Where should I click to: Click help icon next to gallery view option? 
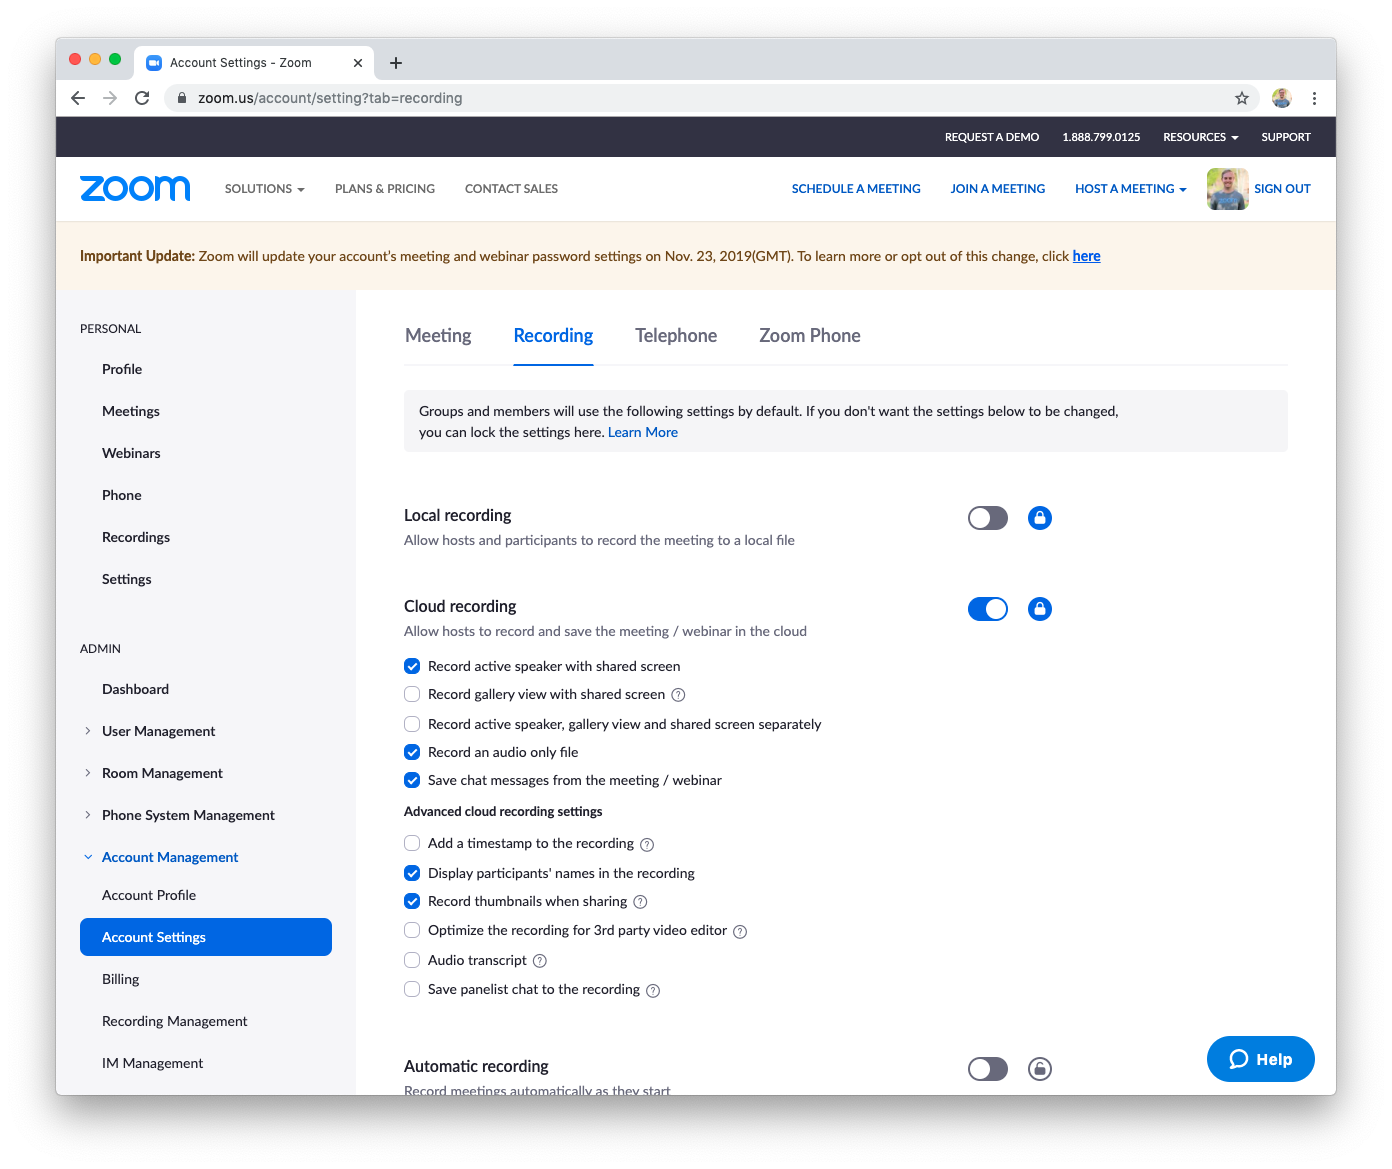coord(678,695)
